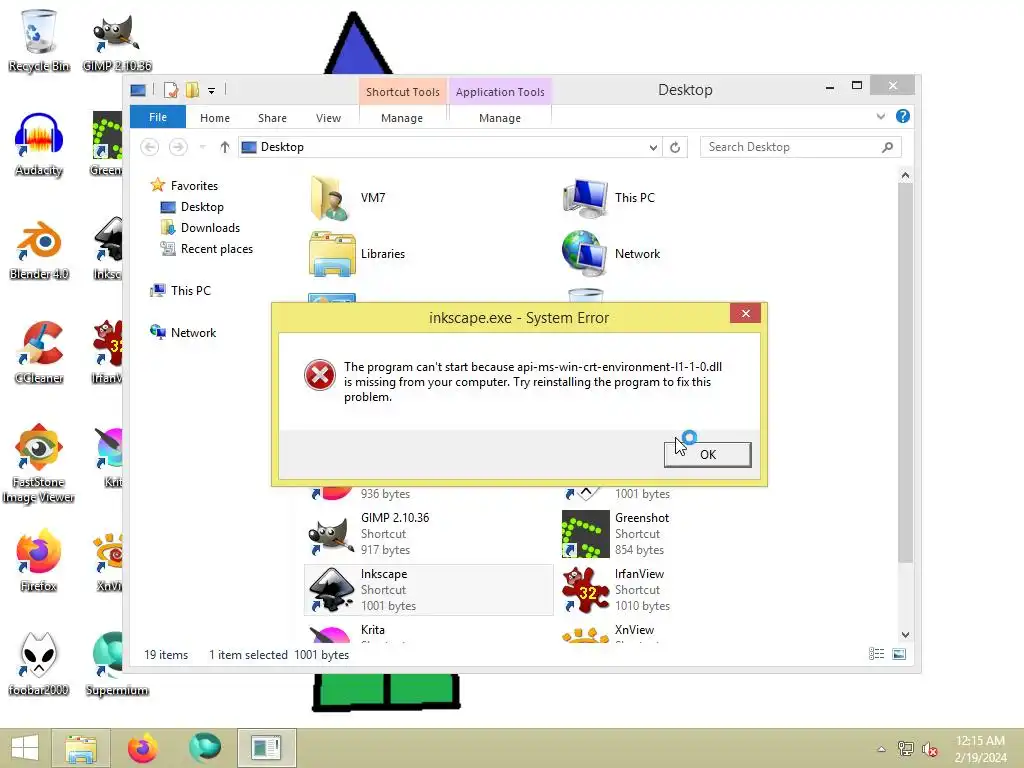Click the vertical scrollbar thumb
Image resolution: width=1024 pixels, height=768 pixels.
click(905, 372)
